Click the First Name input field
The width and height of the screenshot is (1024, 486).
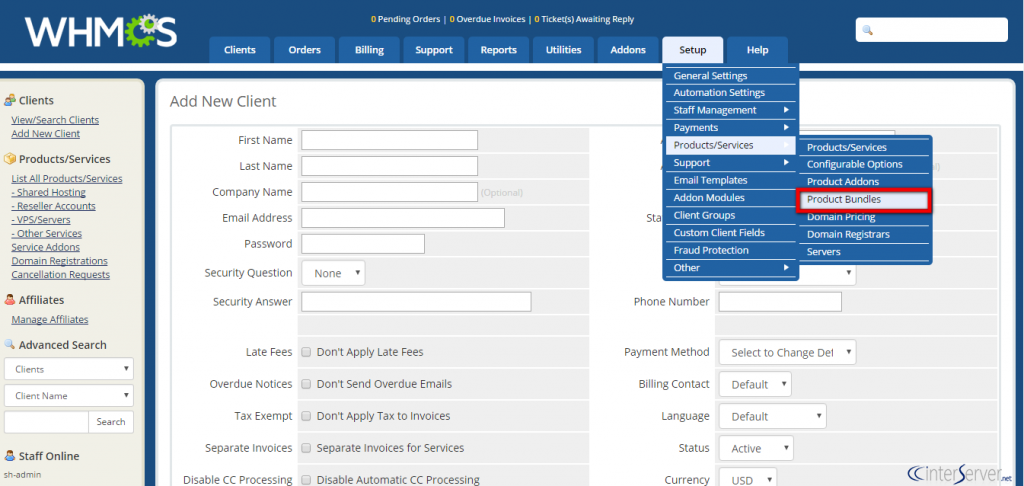(x=390, y=140)
